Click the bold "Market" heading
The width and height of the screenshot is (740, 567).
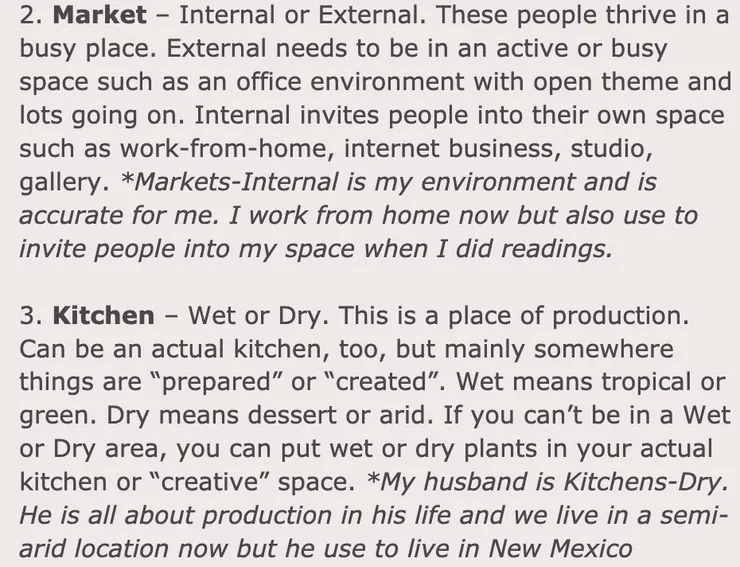98,16
